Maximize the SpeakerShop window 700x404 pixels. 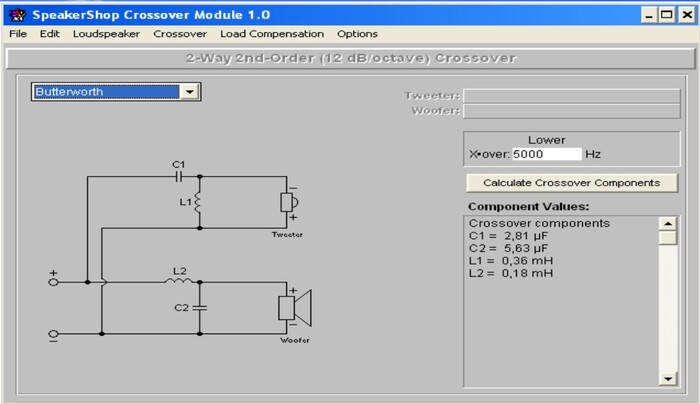[x=667, y=15]
